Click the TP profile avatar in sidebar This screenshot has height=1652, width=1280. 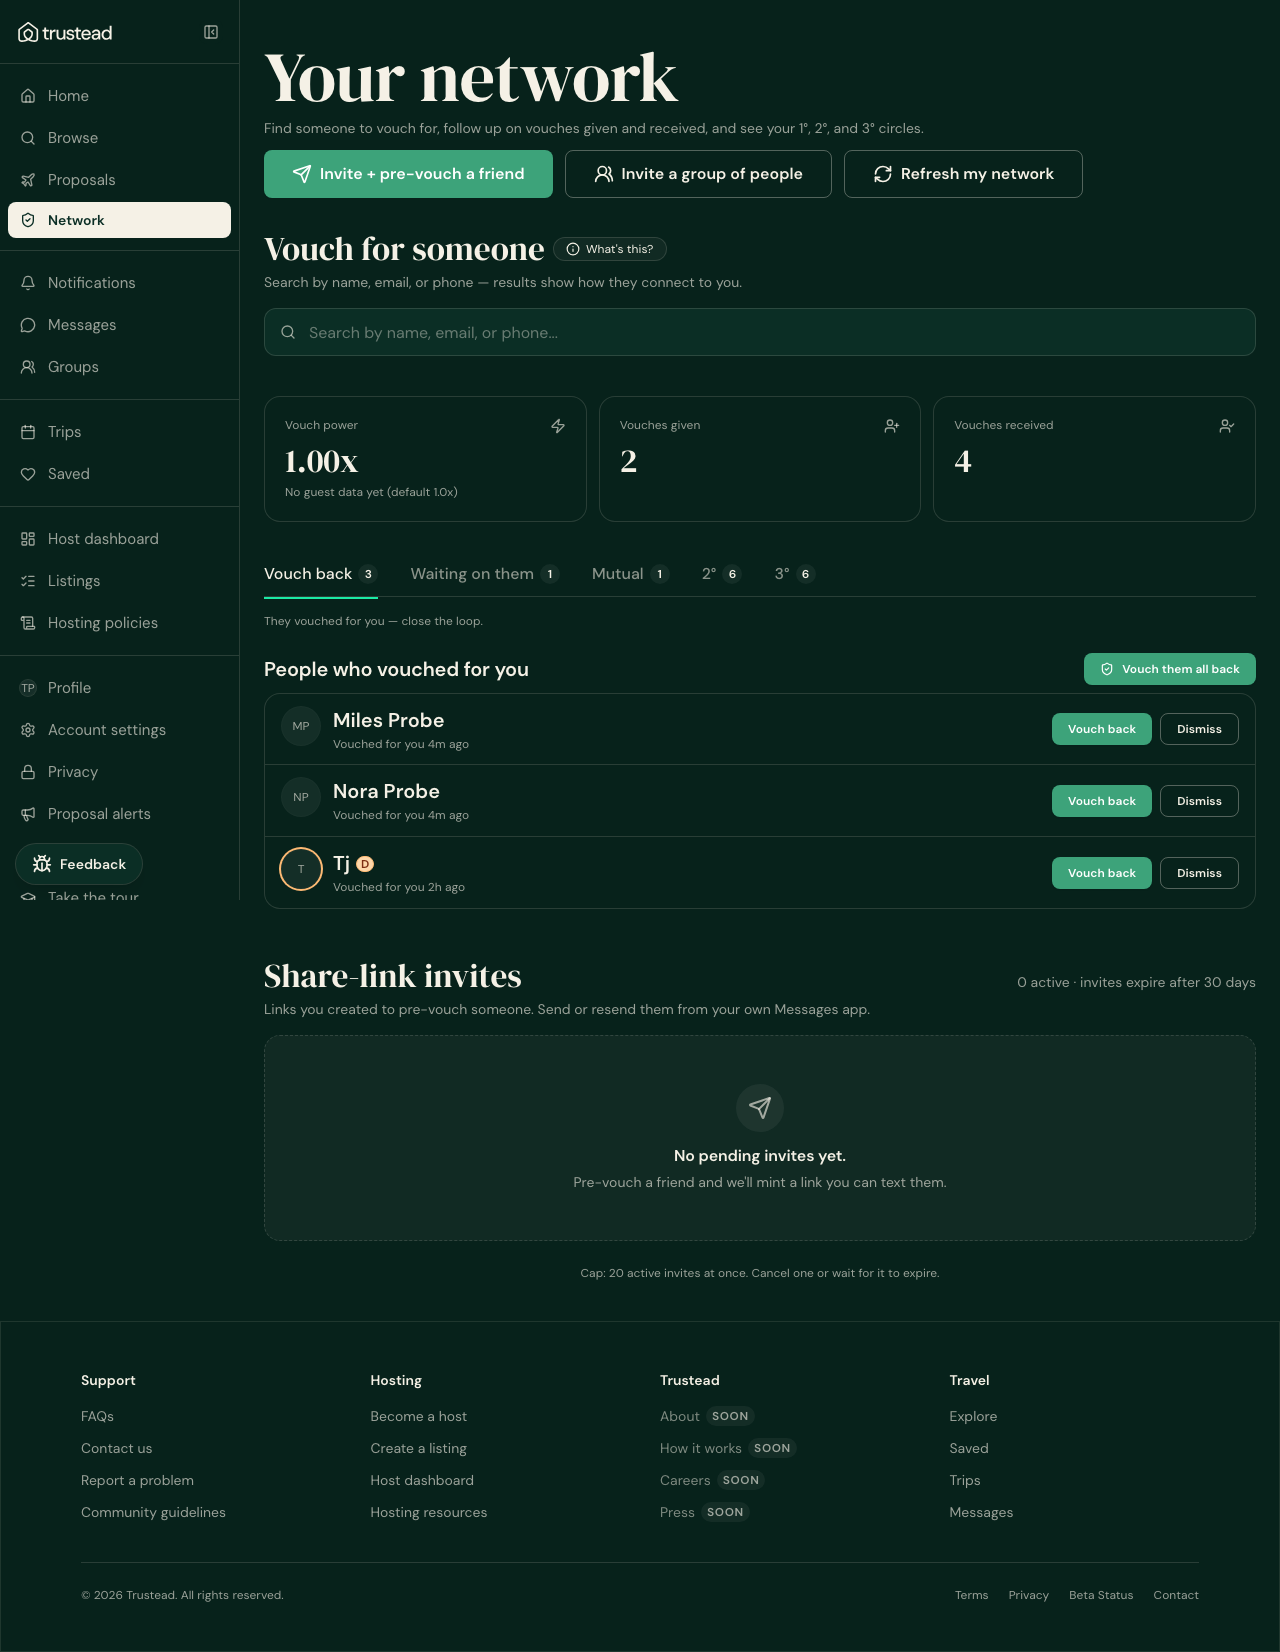pyautogui.click(x=28, y=688)
